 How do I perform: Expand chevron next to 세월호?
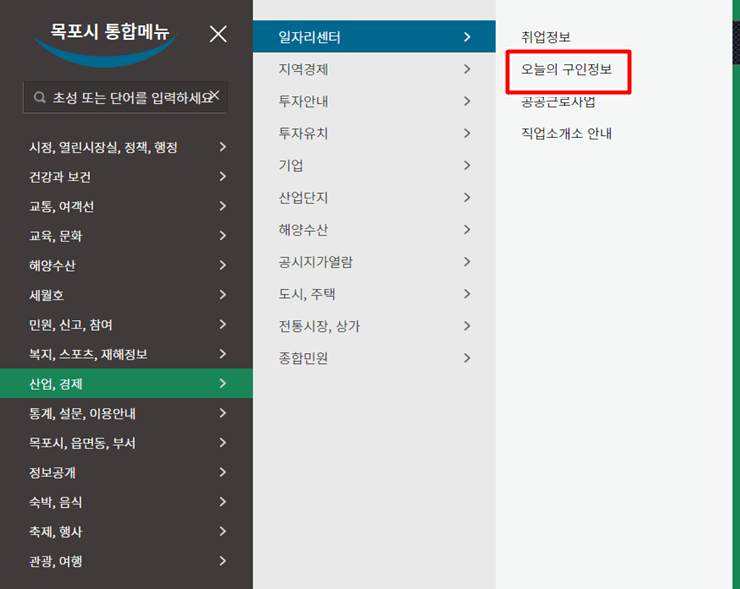pyautogui.click(x=223, y=294)
